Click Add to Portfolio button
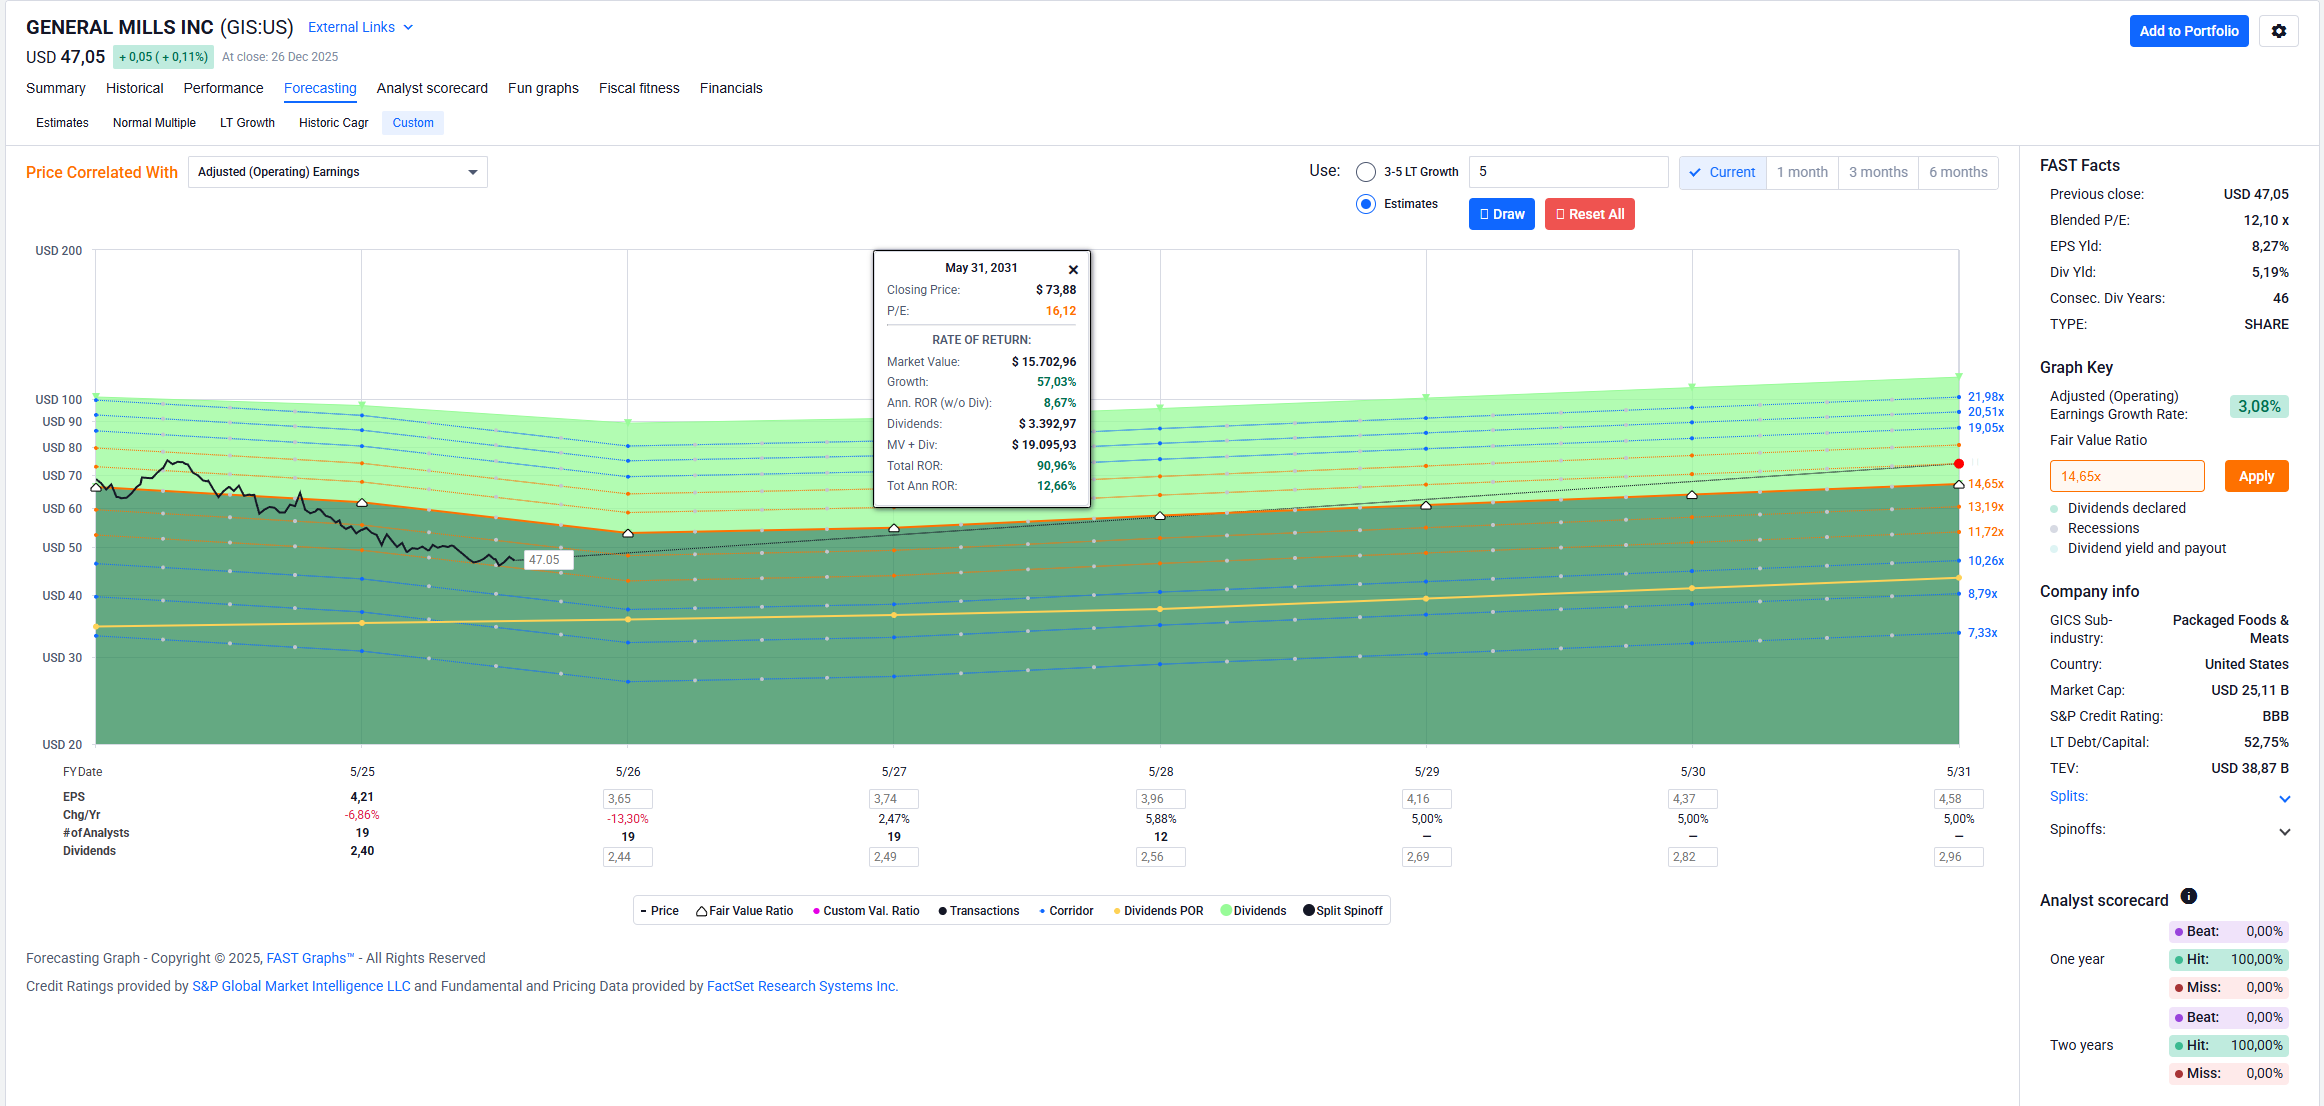 2188,31
